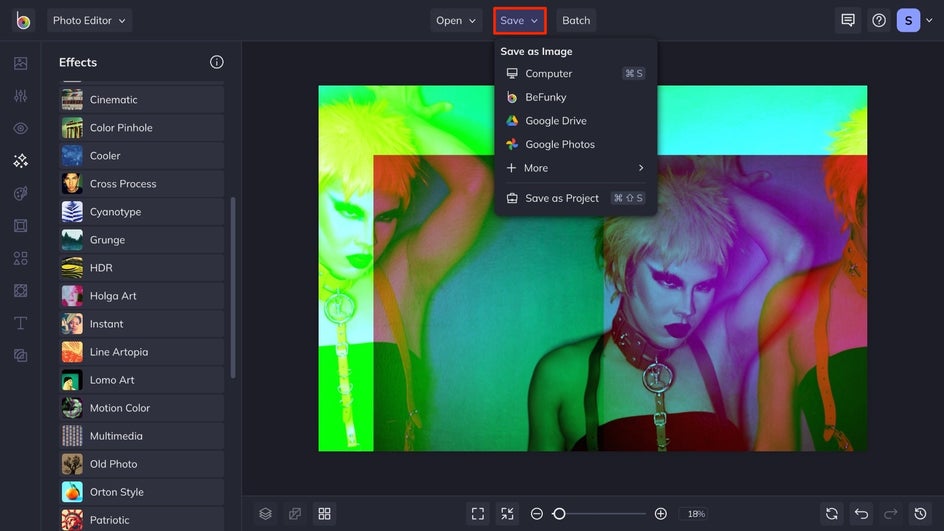This screenshot has width=944, height=531.
Task: Select the Effects sparkle sidebar icon
Action: pos(20,161)
